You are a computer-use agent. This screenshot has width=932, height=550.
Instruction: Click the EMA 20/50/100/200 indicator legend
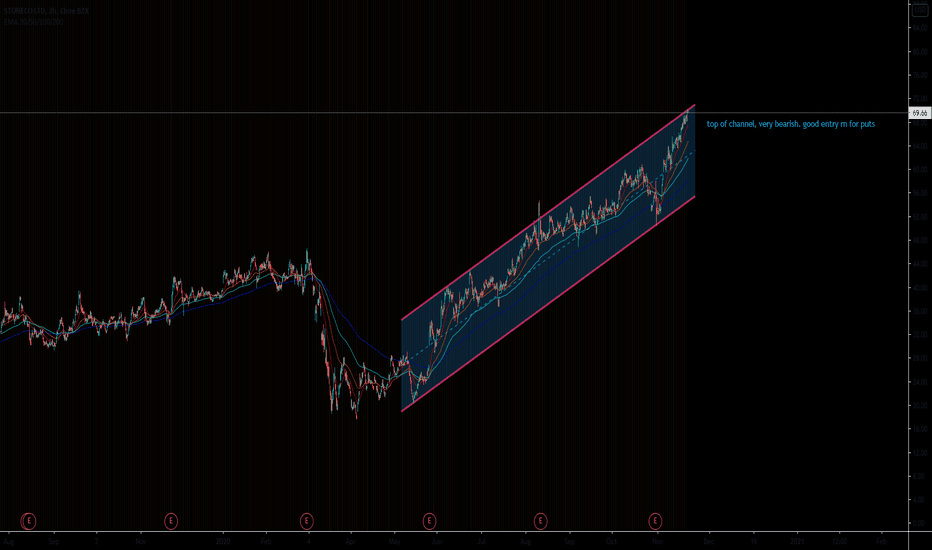click(34, 22)
